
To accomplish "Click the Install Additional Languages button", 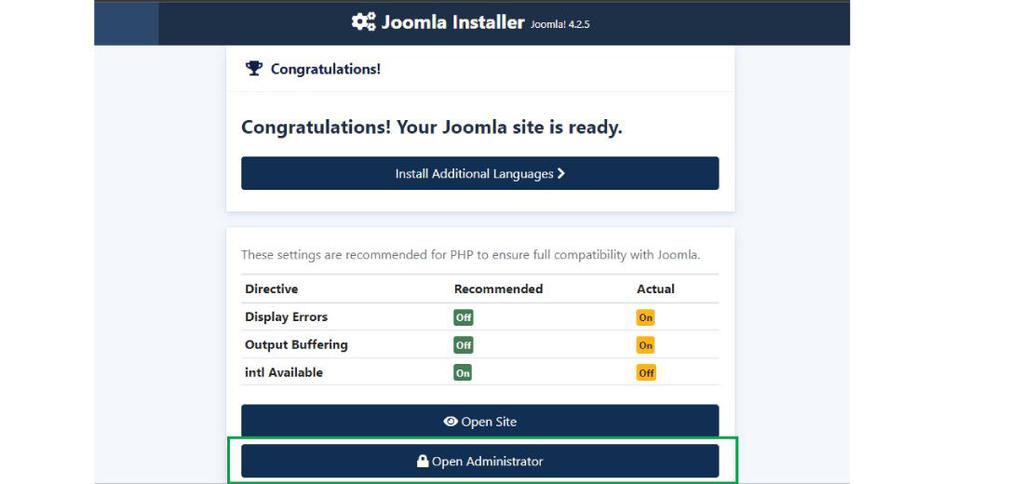I will (x=480, y=173).
